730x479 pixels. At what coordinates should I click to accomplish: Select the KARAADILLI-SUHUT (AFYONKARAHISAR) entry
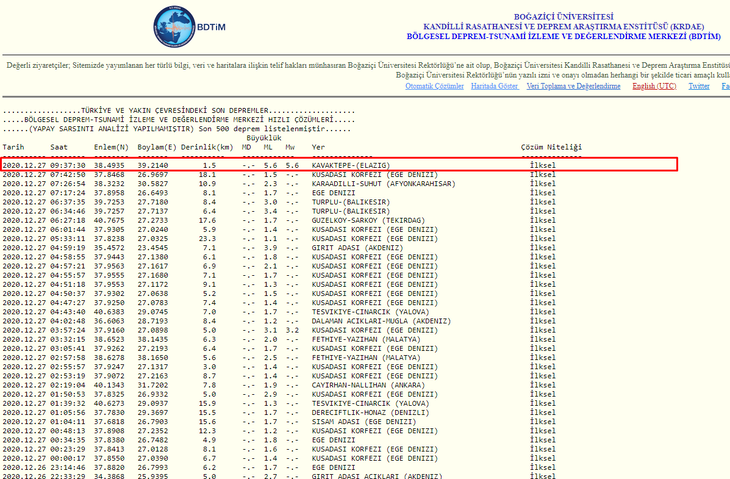coord(376,184)
